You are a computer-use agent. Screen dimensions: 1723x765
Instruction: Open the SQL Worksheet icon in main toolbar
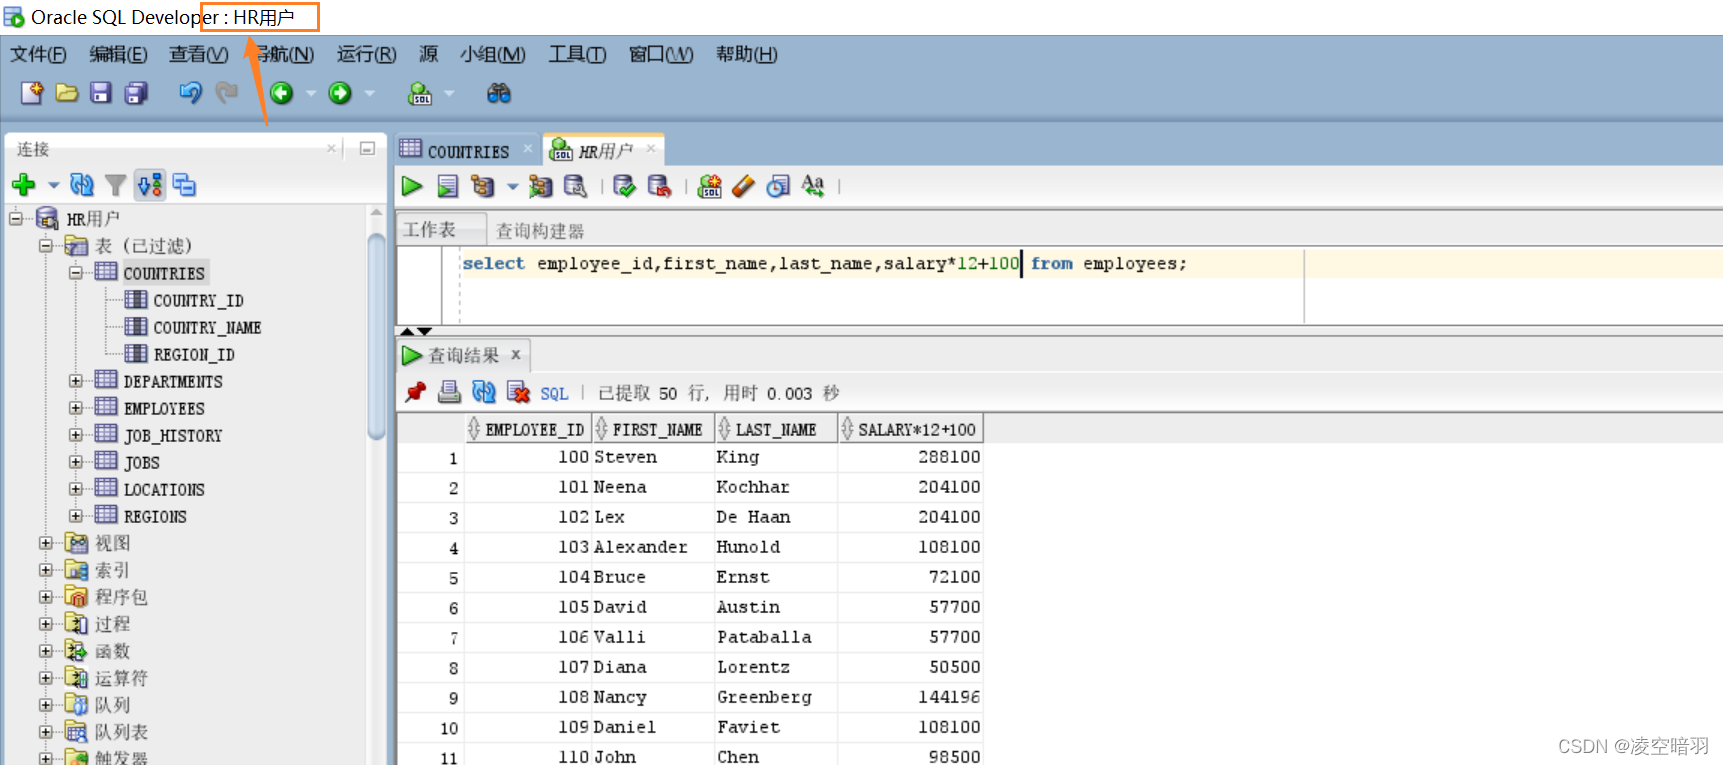tap(420, 93)
